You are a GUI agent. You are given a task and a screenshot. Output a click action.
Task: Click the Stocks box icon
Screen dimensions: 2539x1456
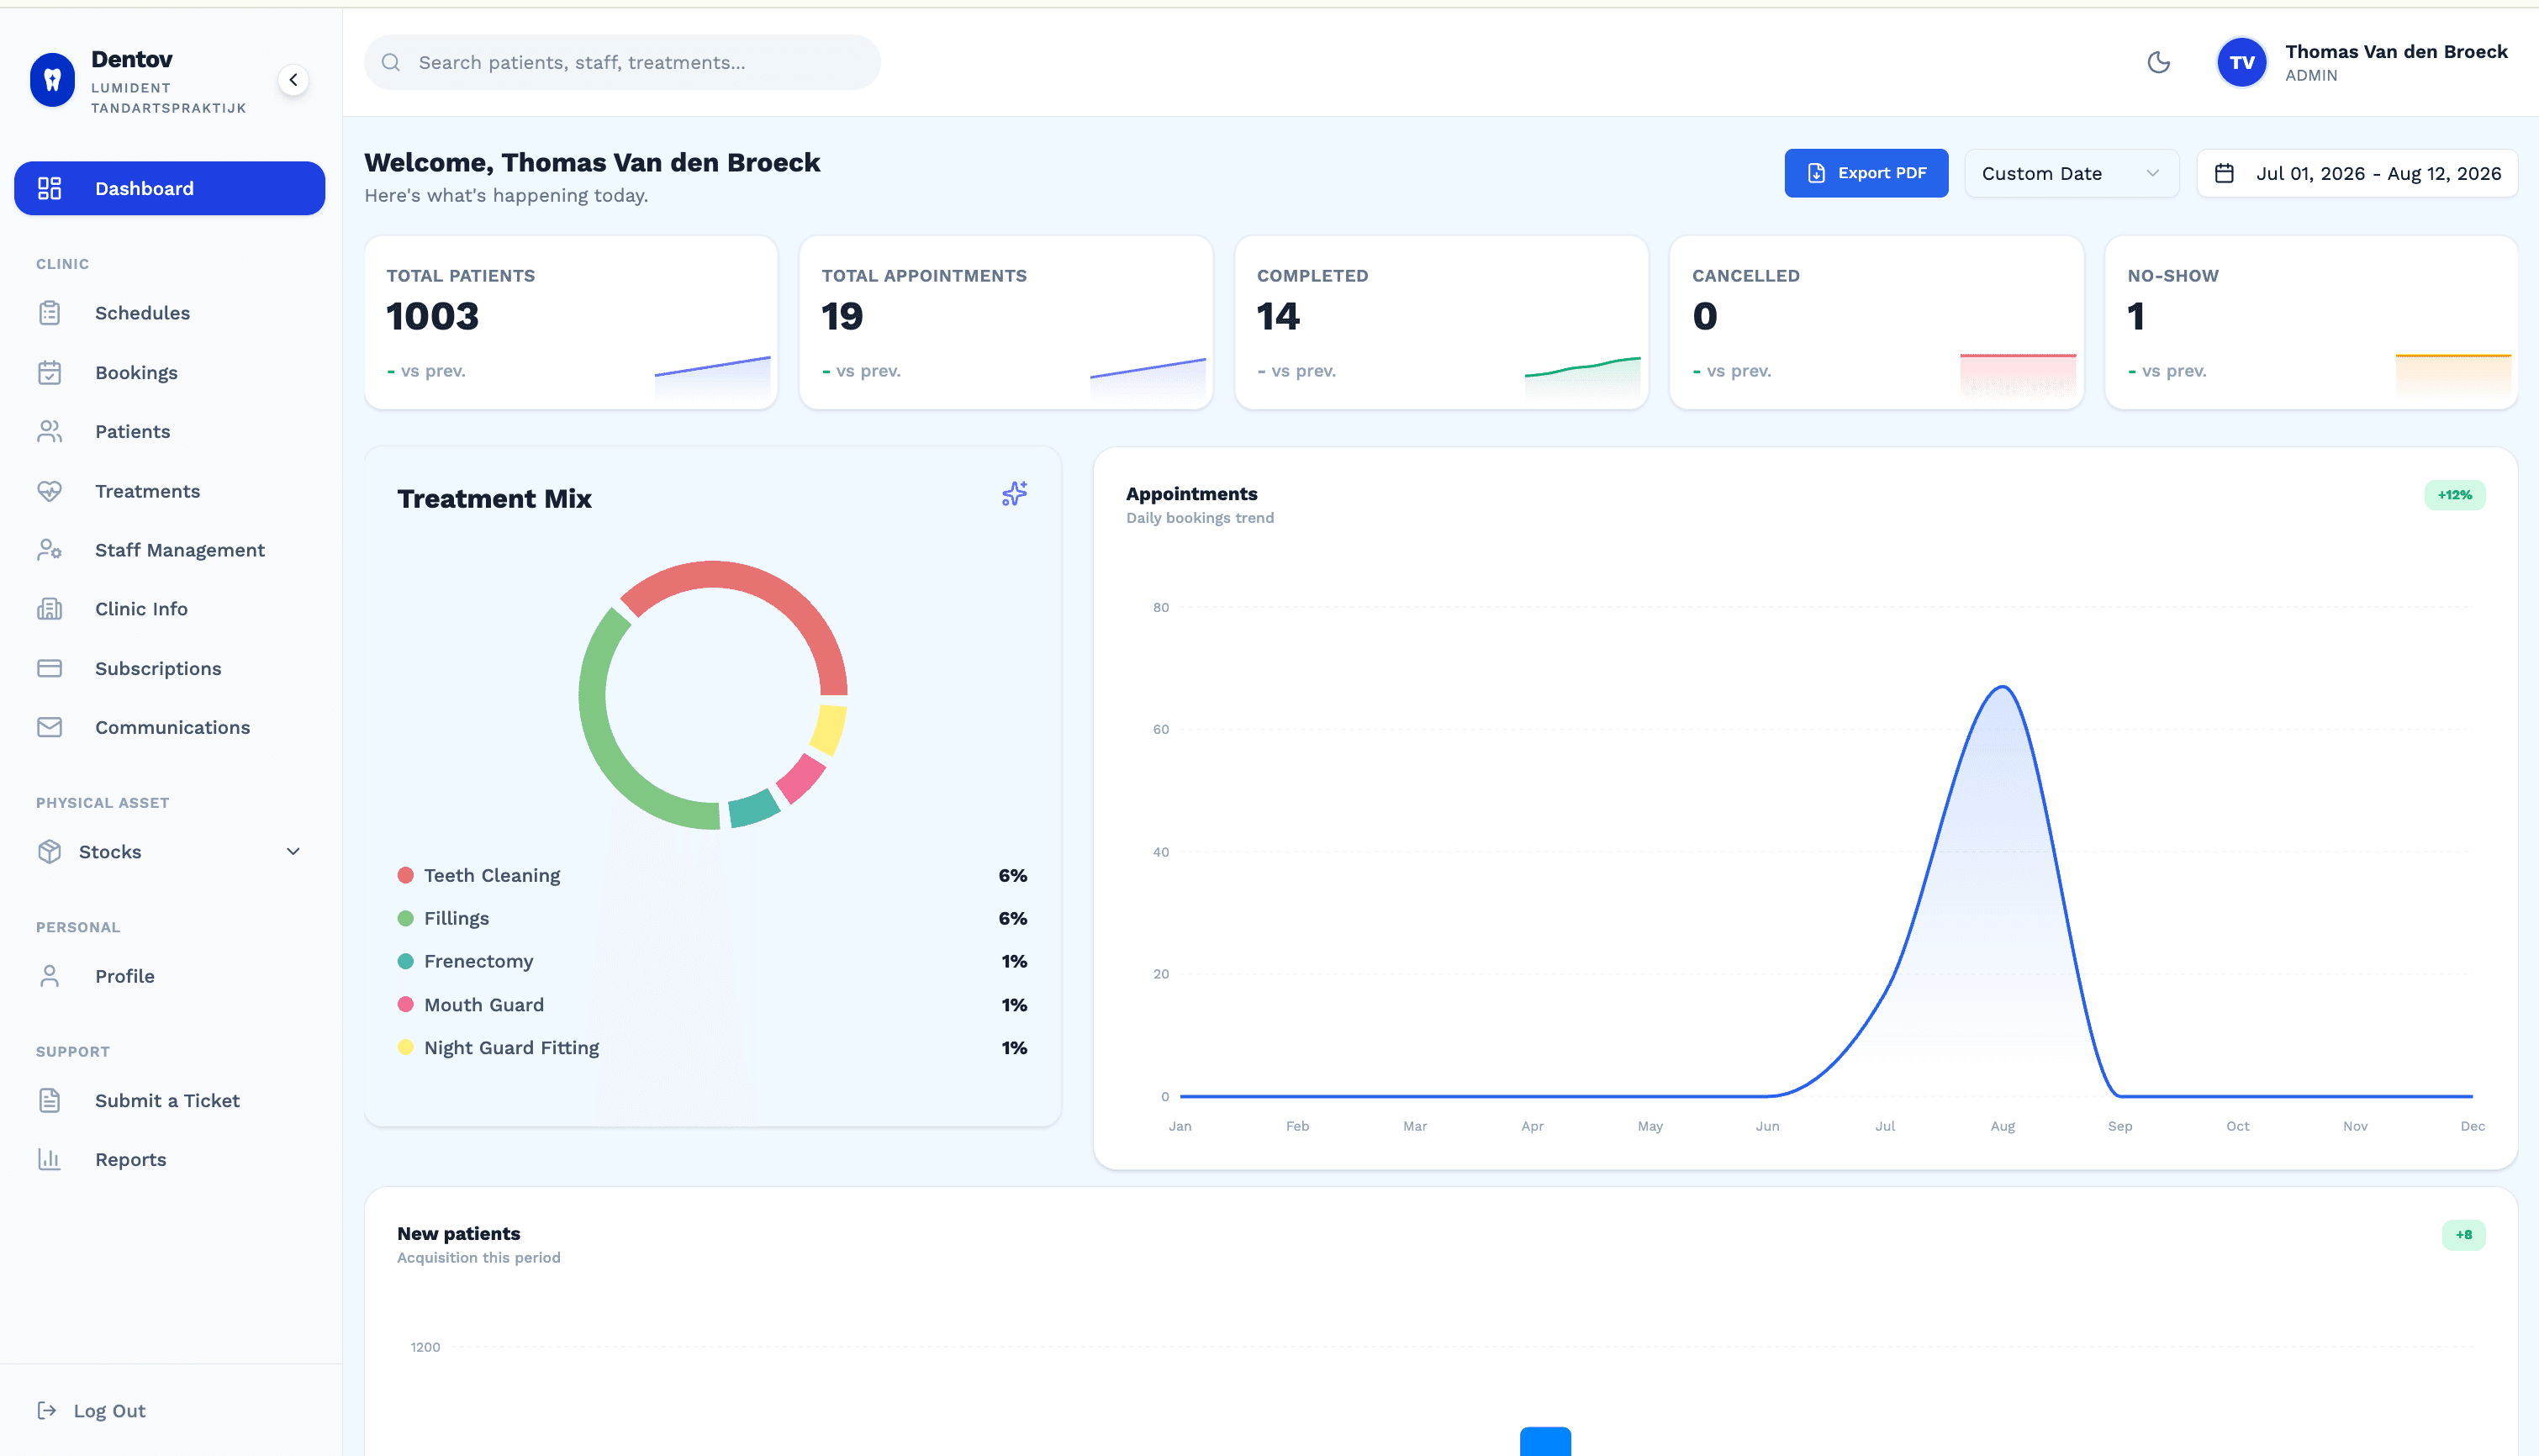pos(49,851)
